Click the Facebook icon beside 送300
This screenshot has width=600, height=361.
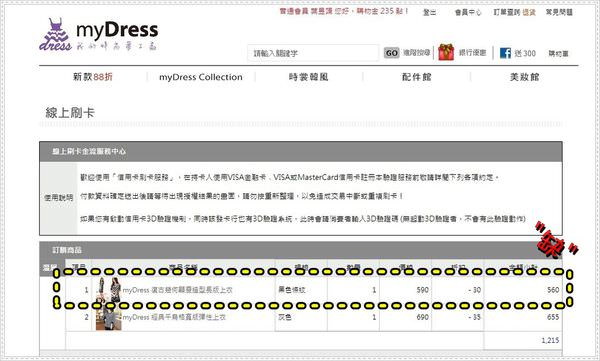[505, 53]
